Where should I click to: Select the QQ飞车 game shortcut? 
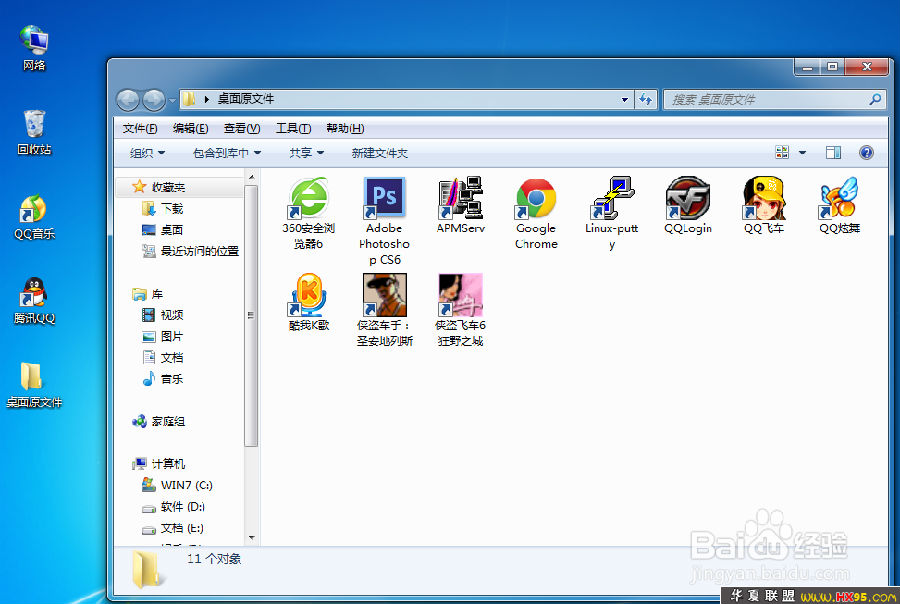pos(764,198)
